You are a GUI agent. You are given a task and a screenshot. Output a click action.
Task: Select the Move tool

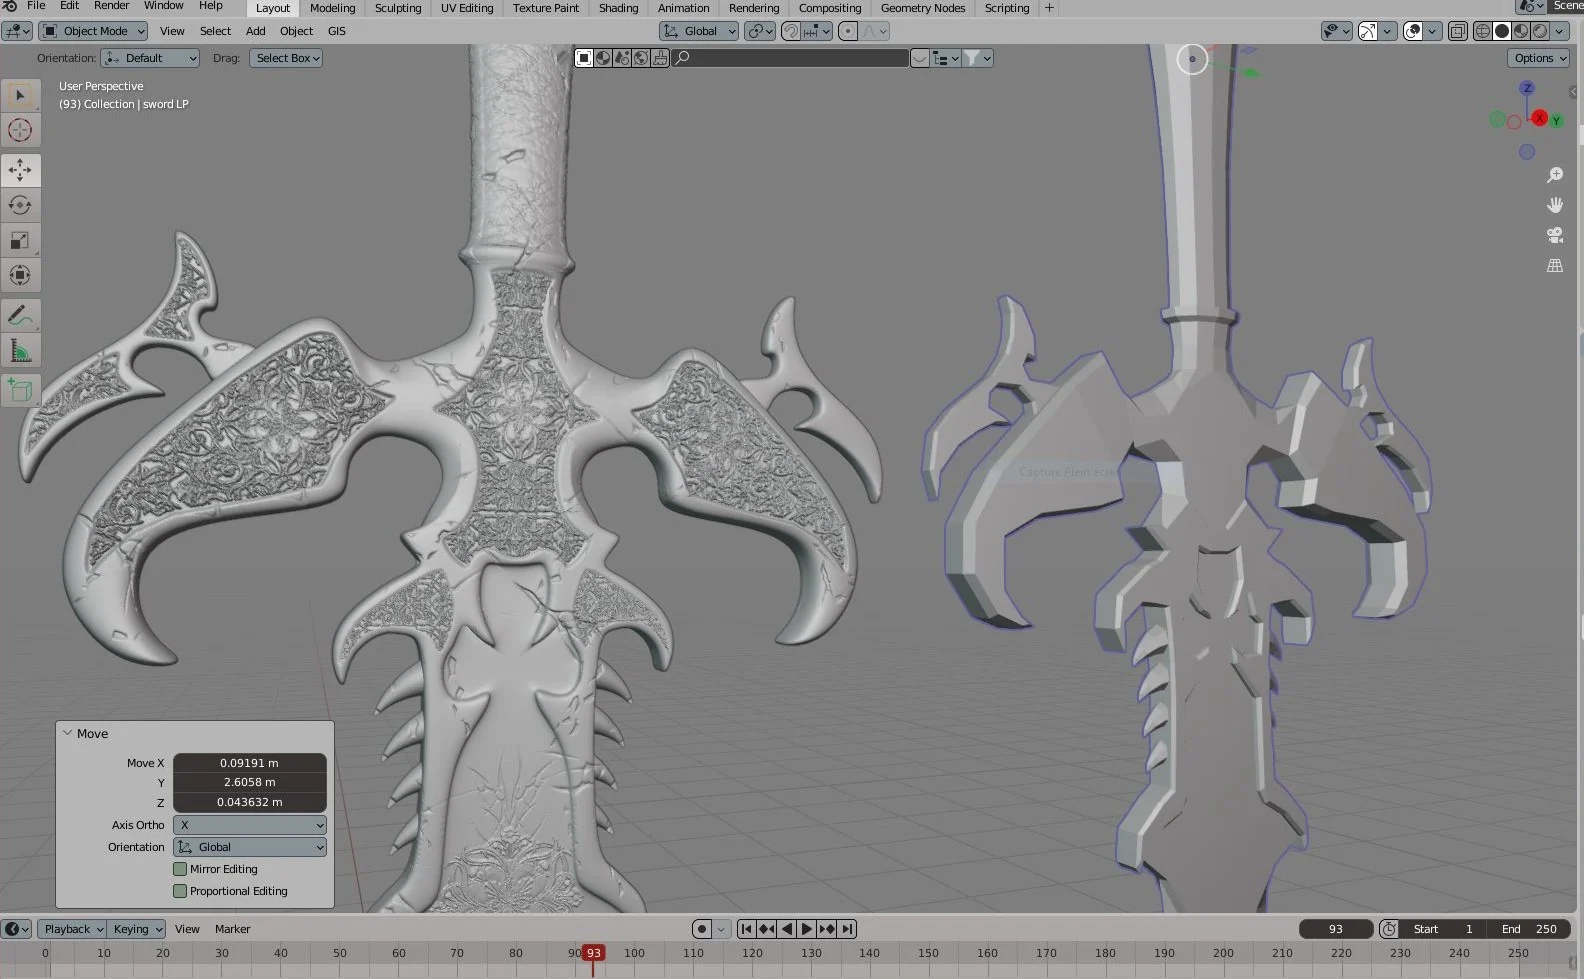(20, 170)
